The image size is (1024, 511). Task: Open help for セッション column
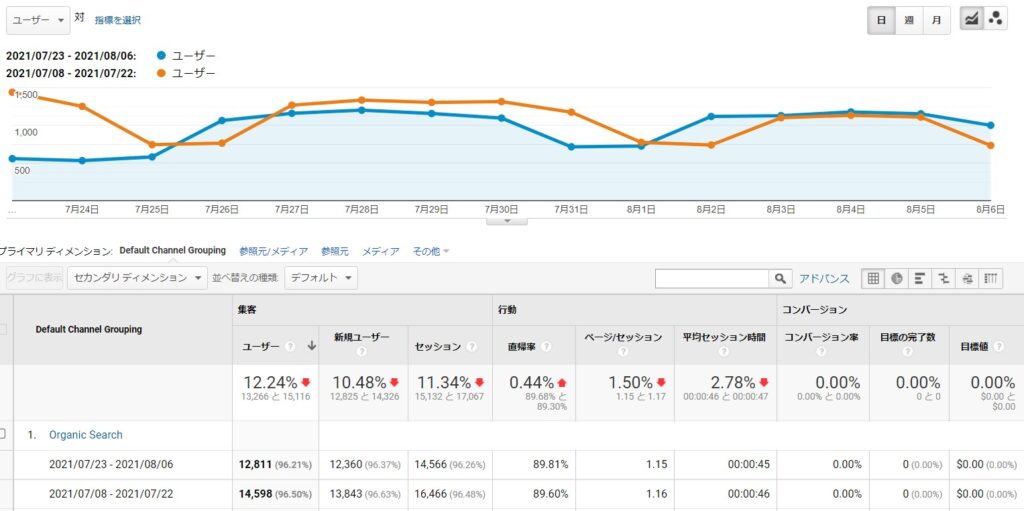click(x=473, y=347)
